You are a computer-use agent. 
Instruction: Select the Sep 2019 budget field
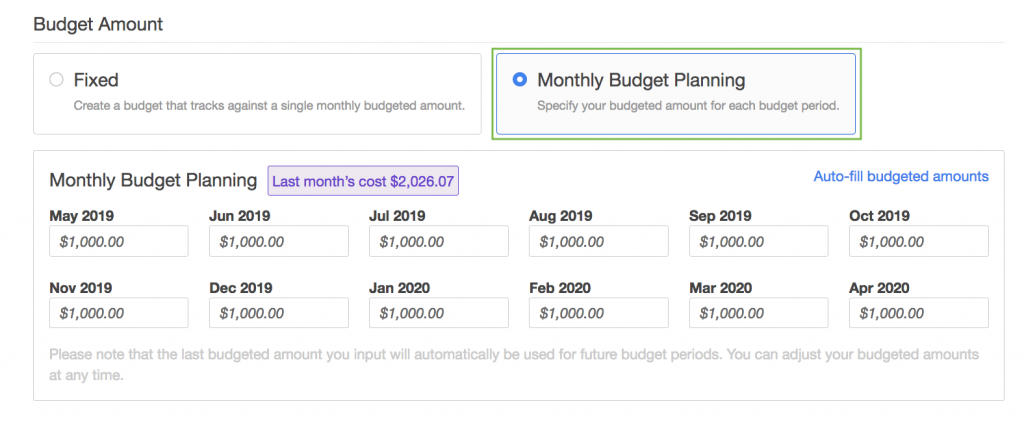click(759, 241)
